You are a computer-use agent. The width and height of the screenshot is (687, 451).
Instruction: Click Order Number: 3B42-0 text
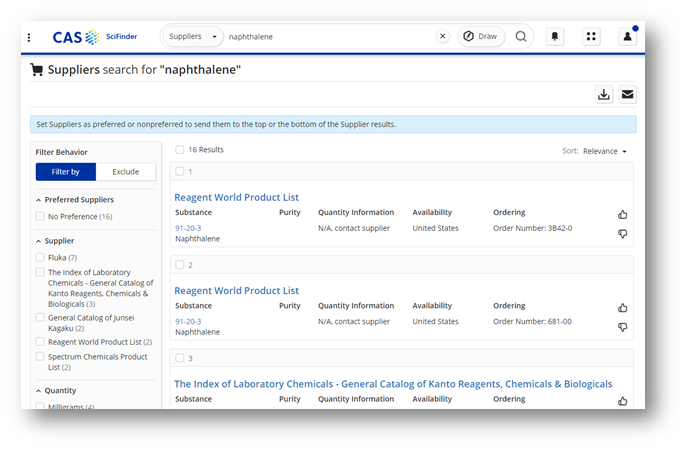[x=532, y=228]
